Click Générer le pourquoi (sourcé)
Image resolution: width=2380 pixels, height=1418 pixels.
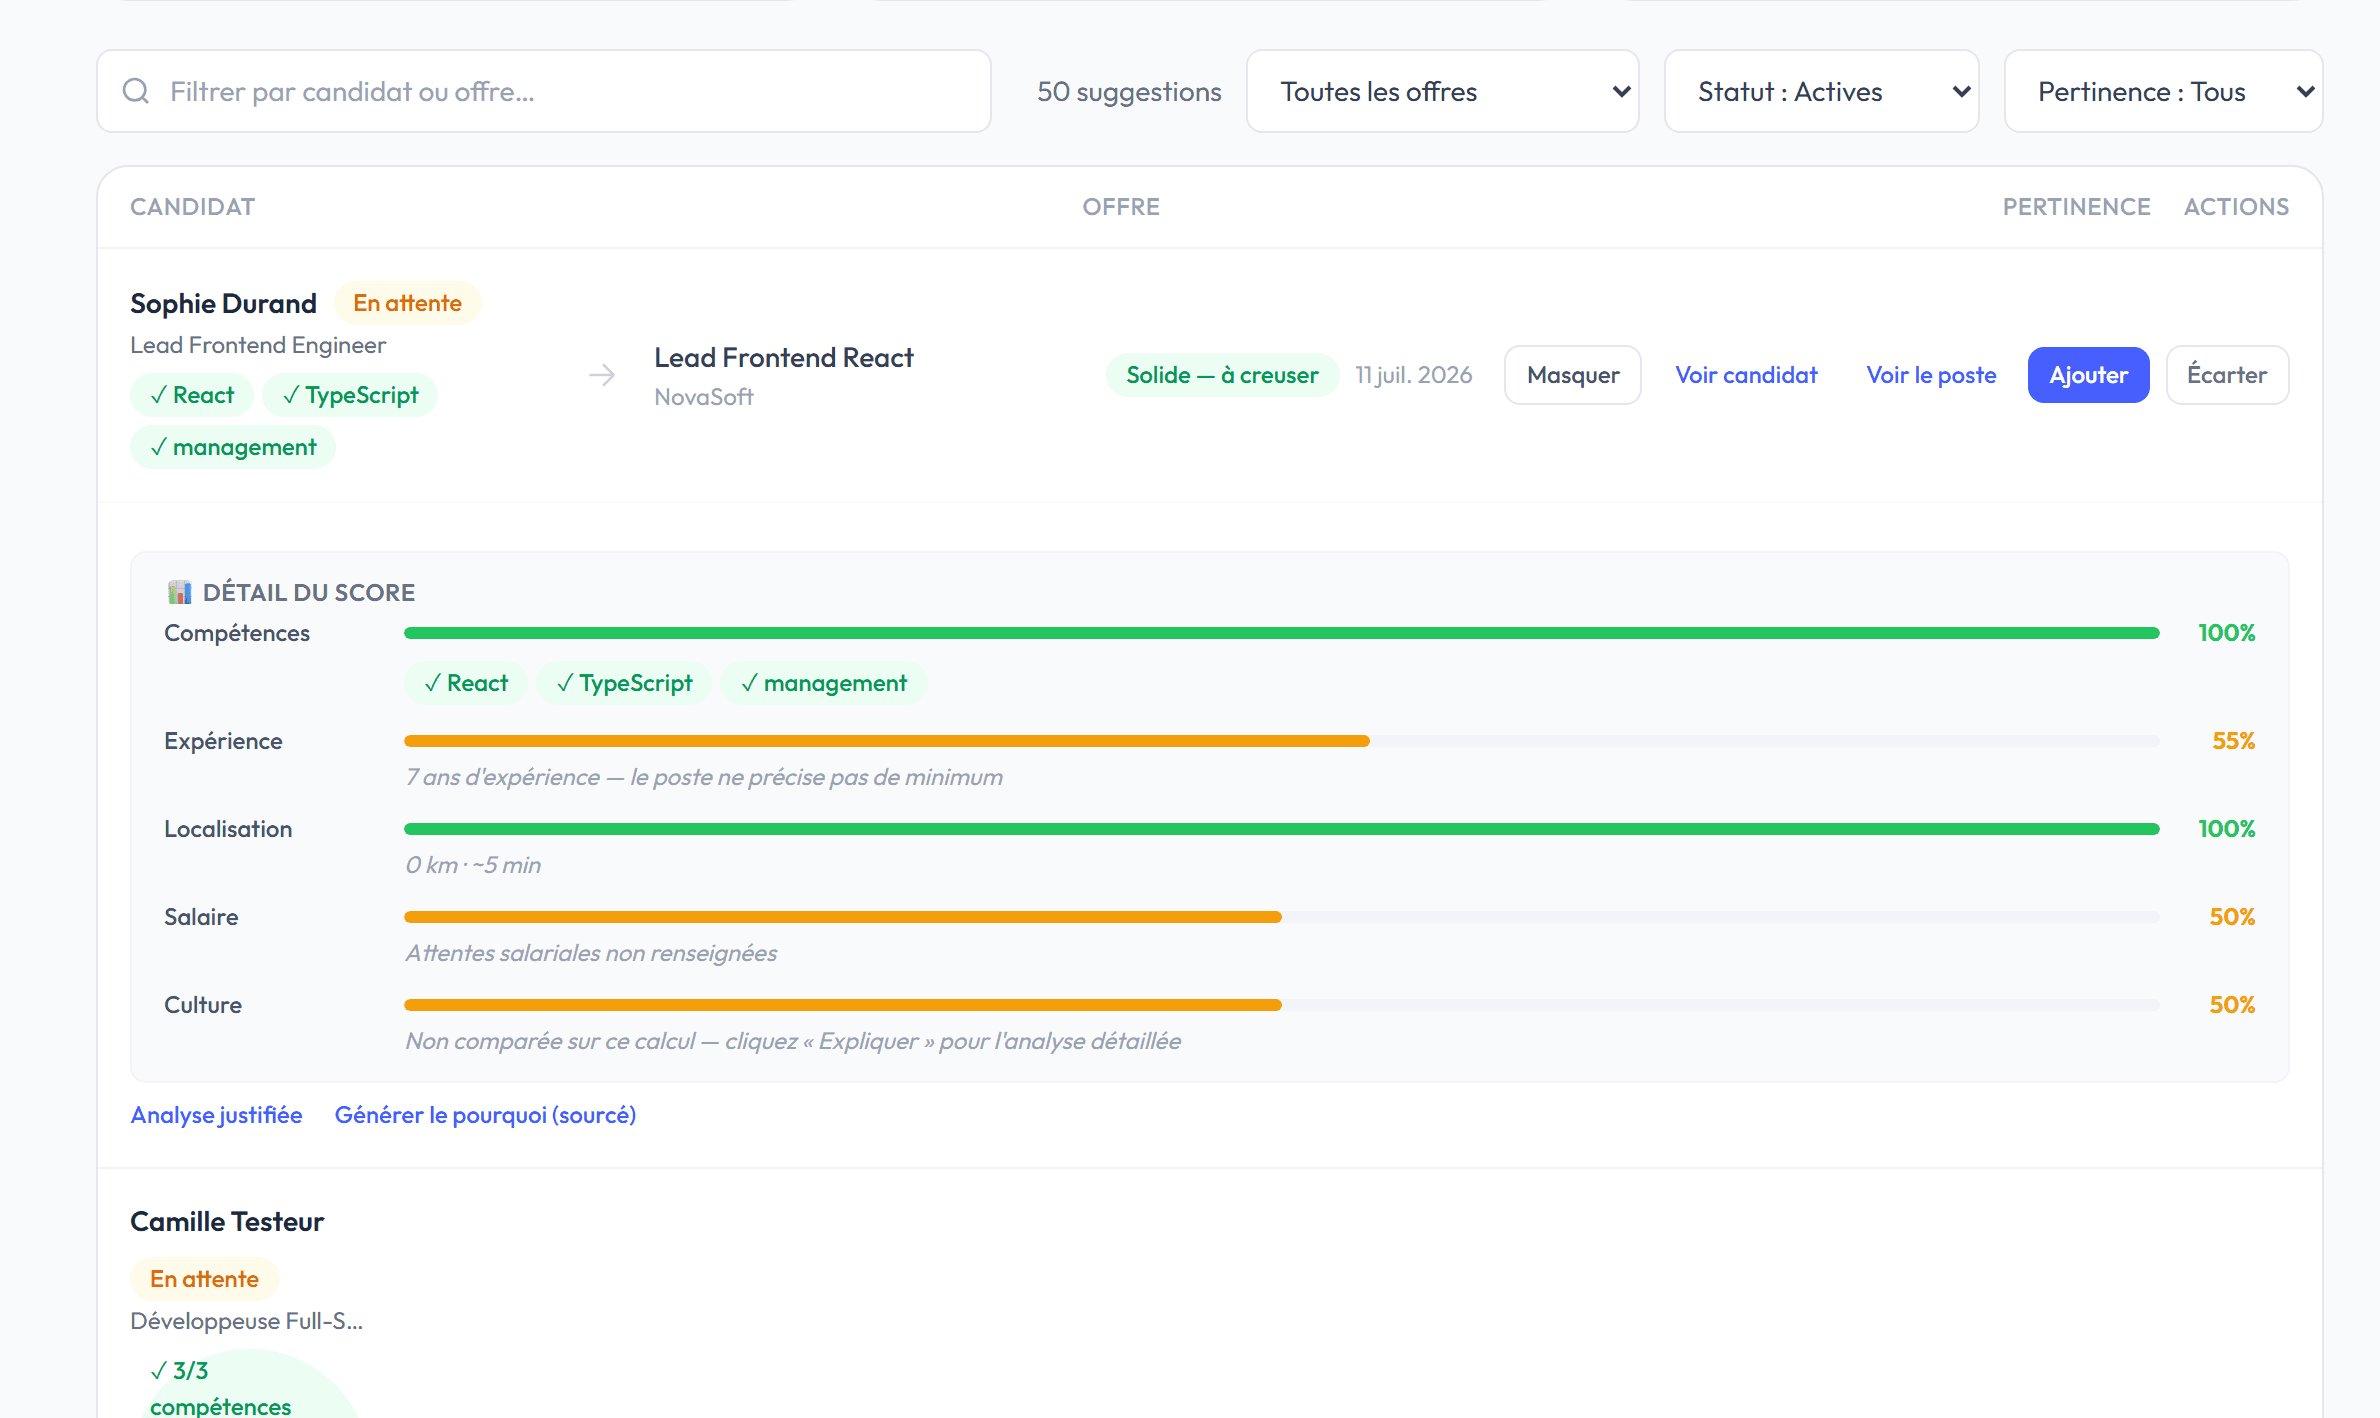(x=485, y=1115)
